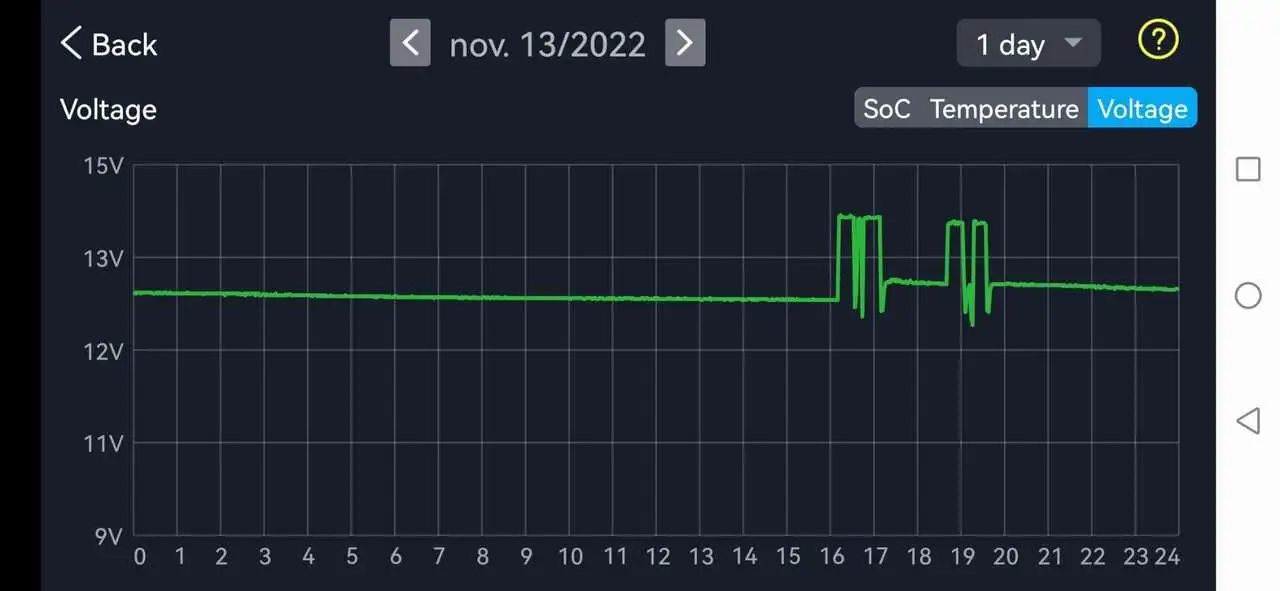Screen dimensions: 1280x591
Task: Expand the time range dropdown arrow
Action: pos(1073,43)
